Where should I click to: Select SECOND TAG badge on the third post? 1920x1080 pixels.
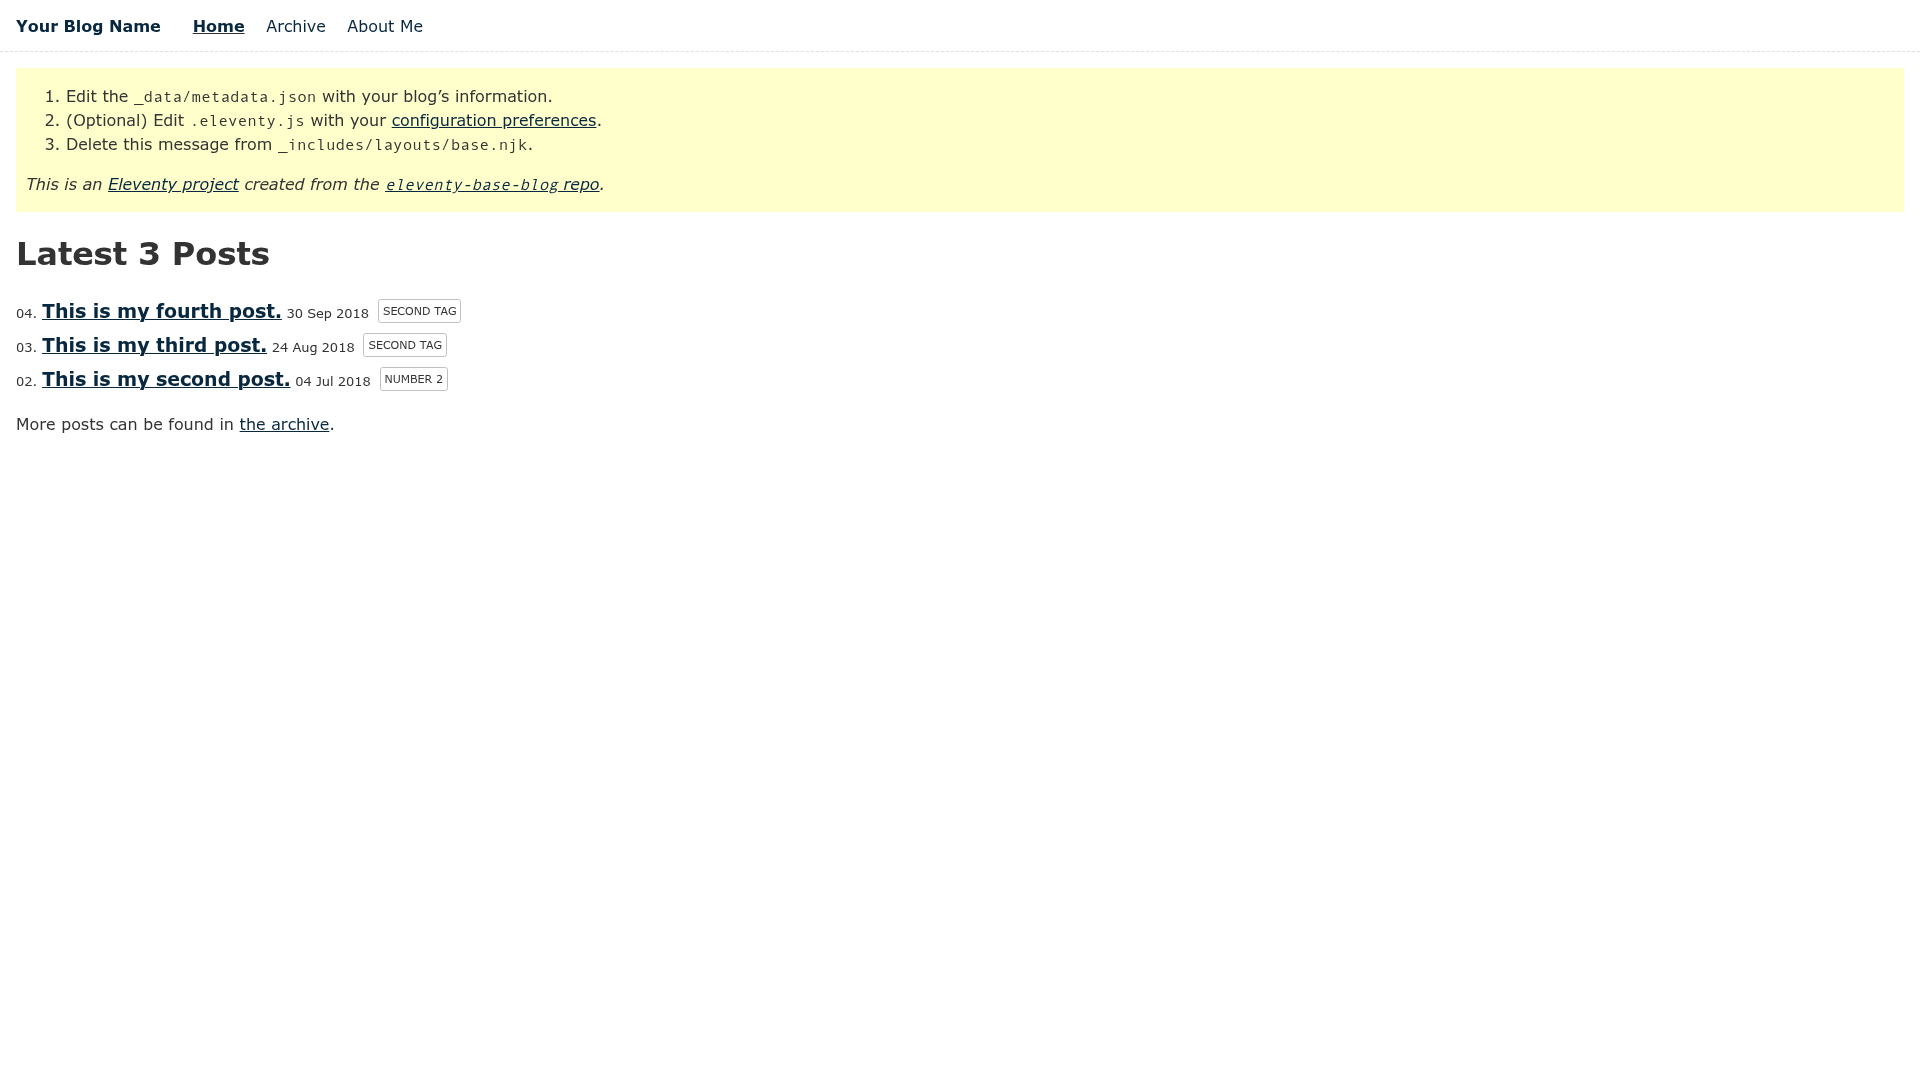tap(405, 345)
